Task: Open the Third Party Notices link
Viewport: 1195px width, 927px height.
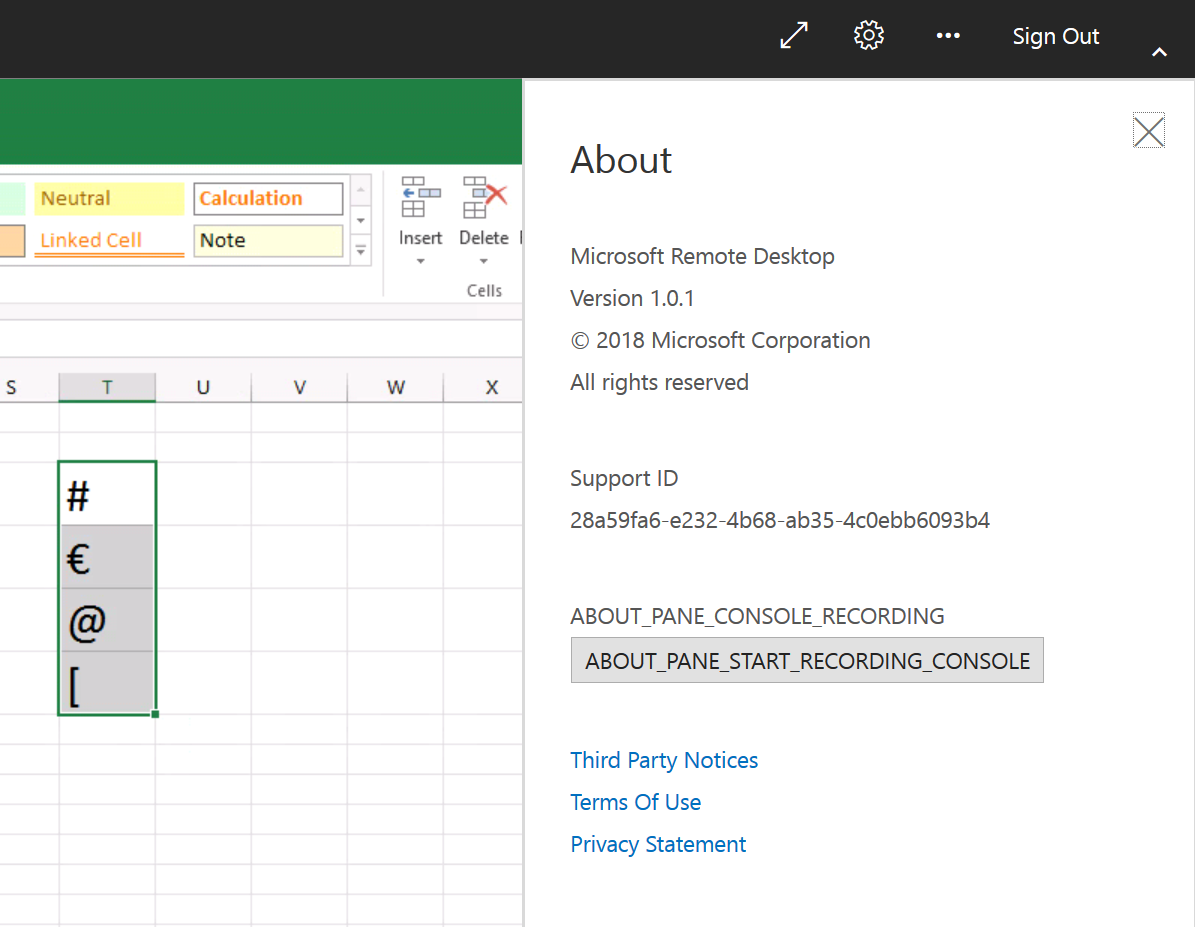Action: 664,760
